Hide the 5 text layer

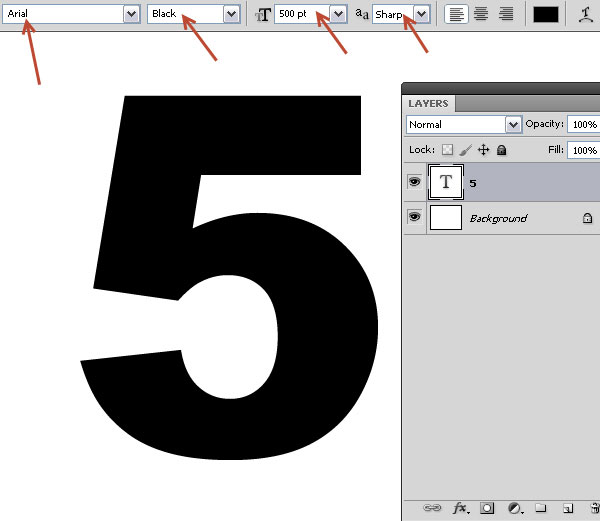click(x=414, y=181)
